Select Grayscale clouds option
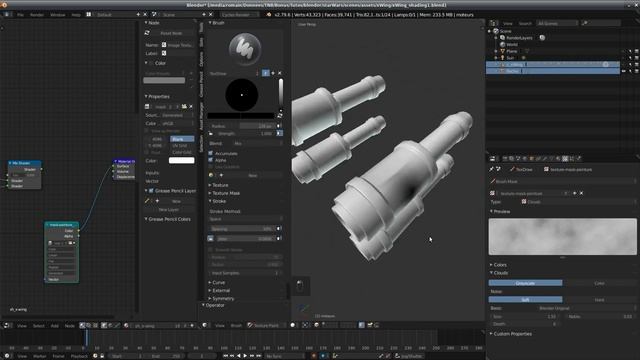Image resolution: width=640 pixels, height=360 pixels. point(525,283)
